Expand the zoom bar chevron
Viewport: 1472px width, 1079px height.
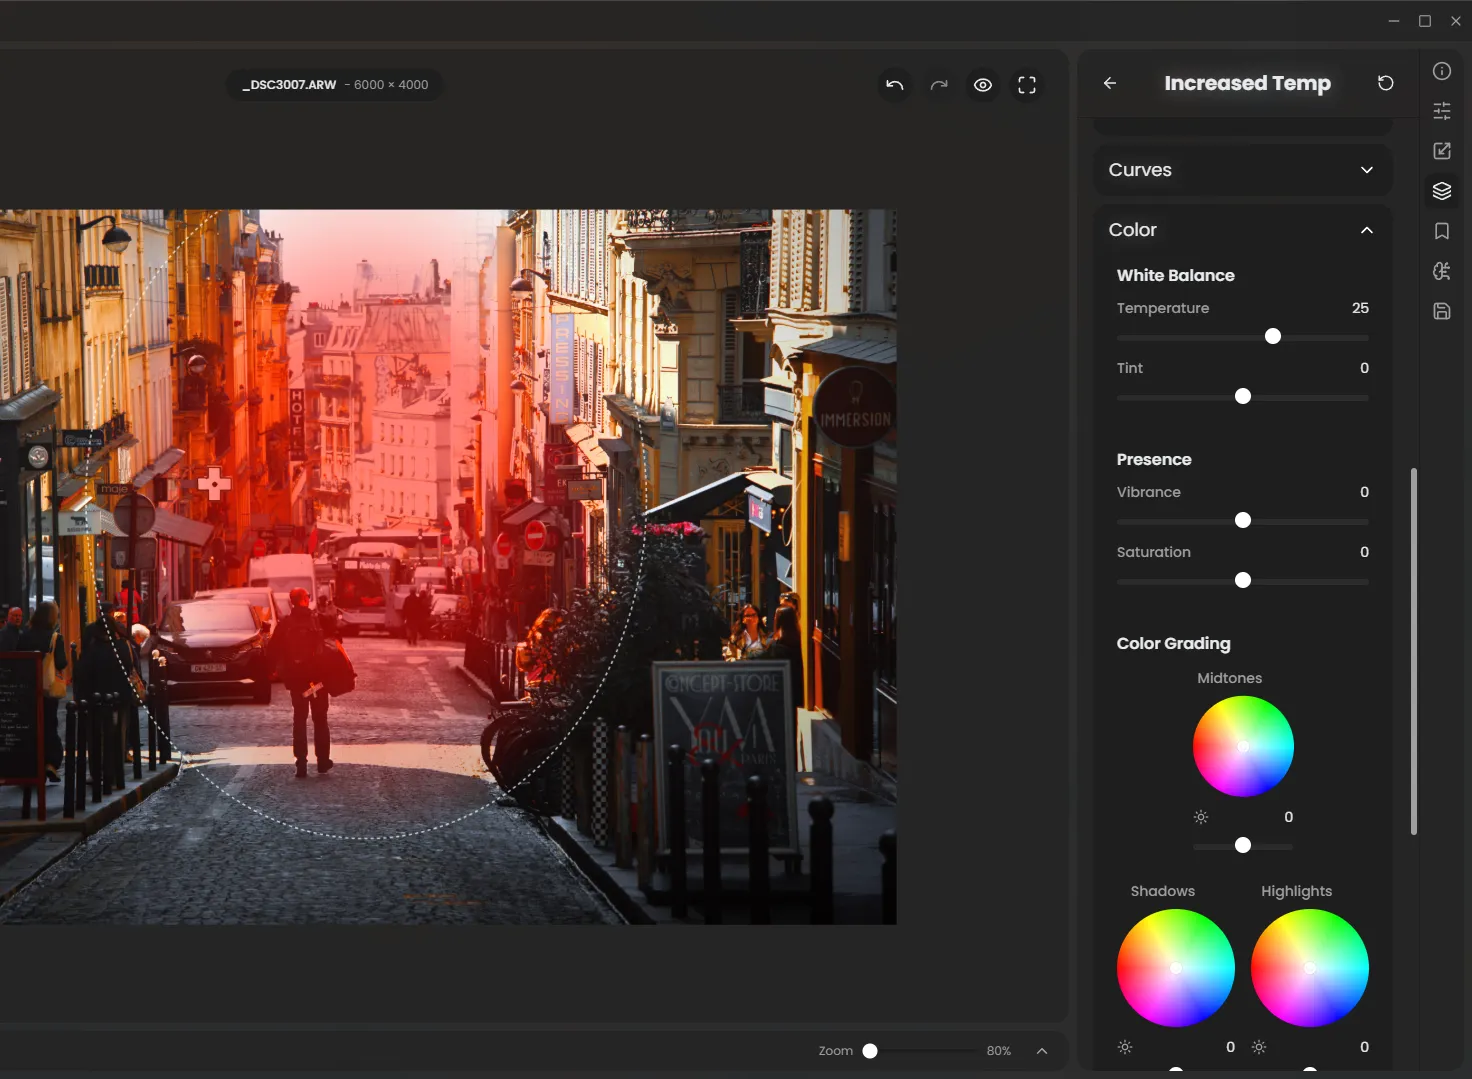(x=1042, y=1051)
